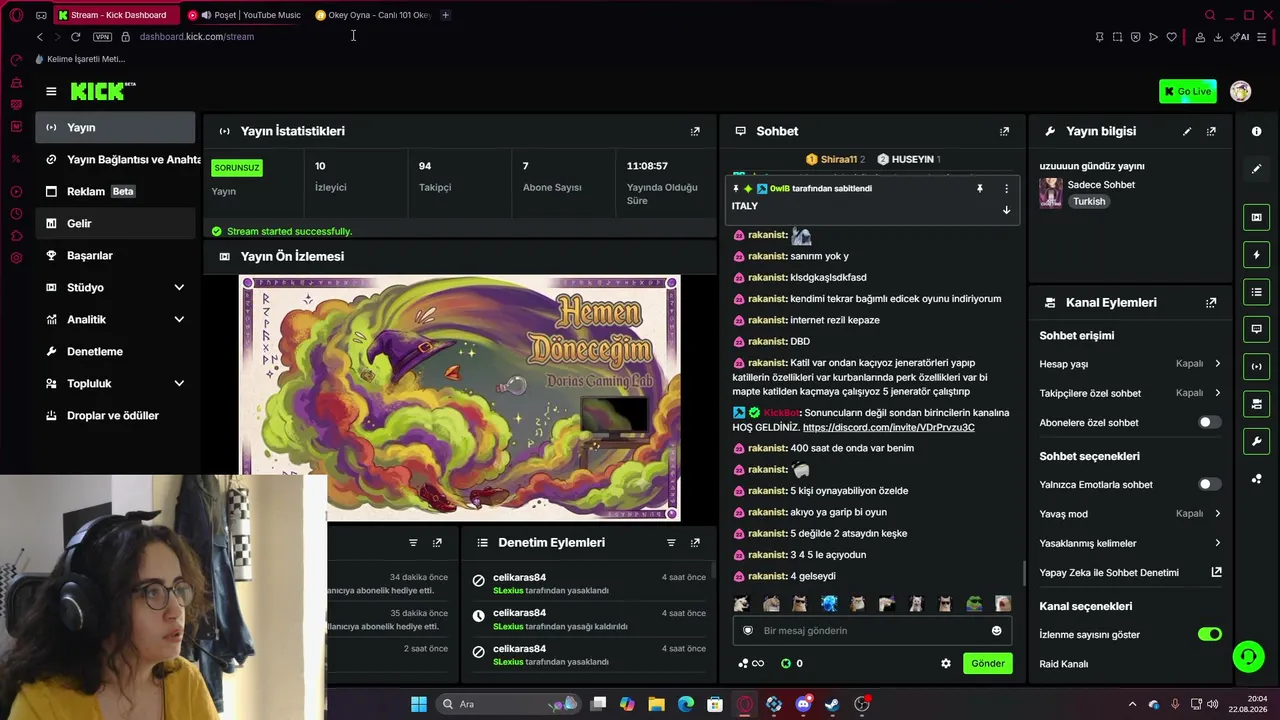The width and height of the screenshot is (1280, 720).
Task: Open Opera VPN badge
Action: [x=102, y=37]
